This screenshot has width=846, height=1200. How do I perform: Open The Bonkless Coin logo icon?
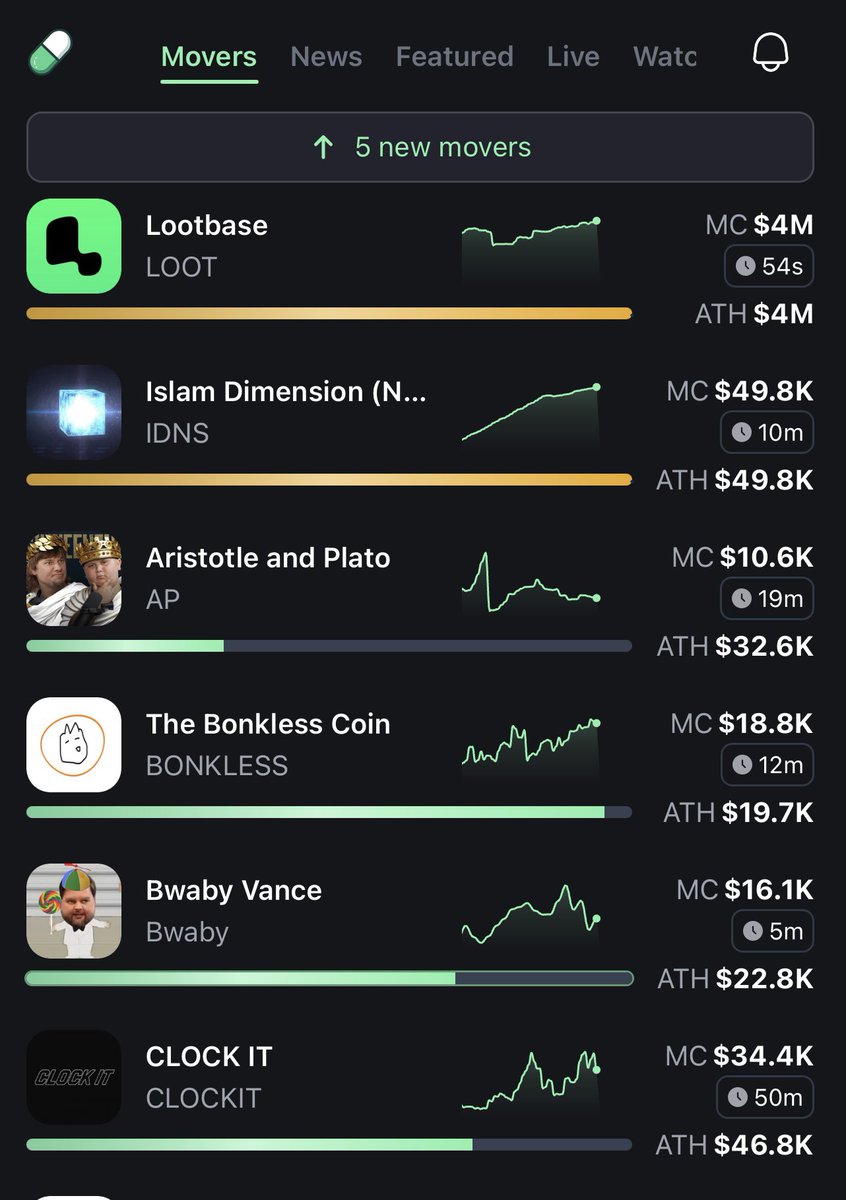tap(74, 744)
